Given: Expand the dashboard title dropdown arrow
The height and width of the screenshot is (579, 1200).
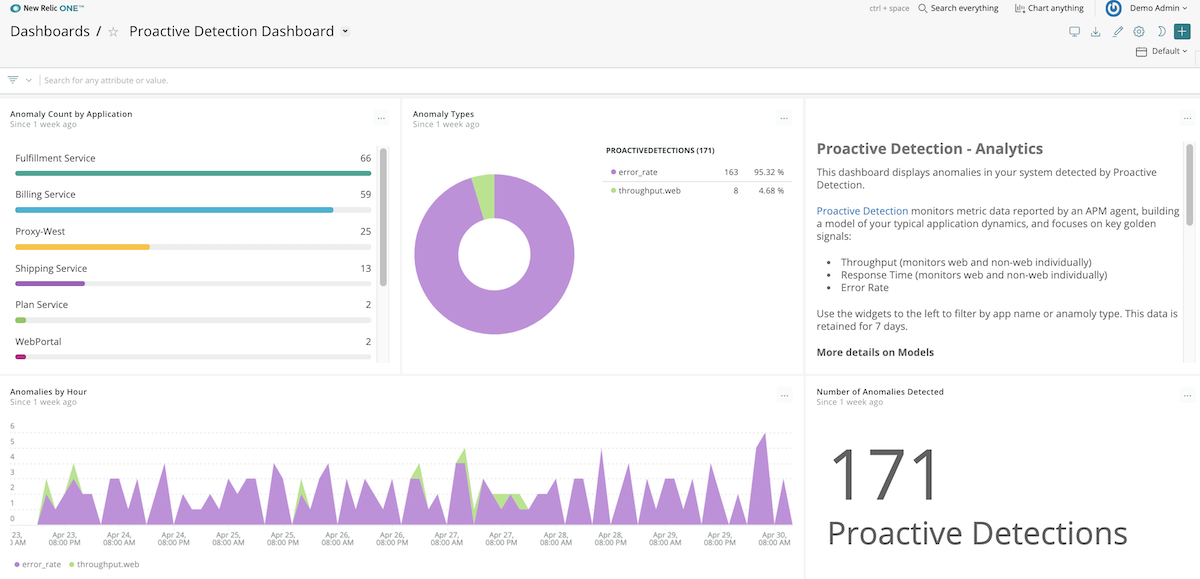Looking at the screenshot, I should click(345, 31).
